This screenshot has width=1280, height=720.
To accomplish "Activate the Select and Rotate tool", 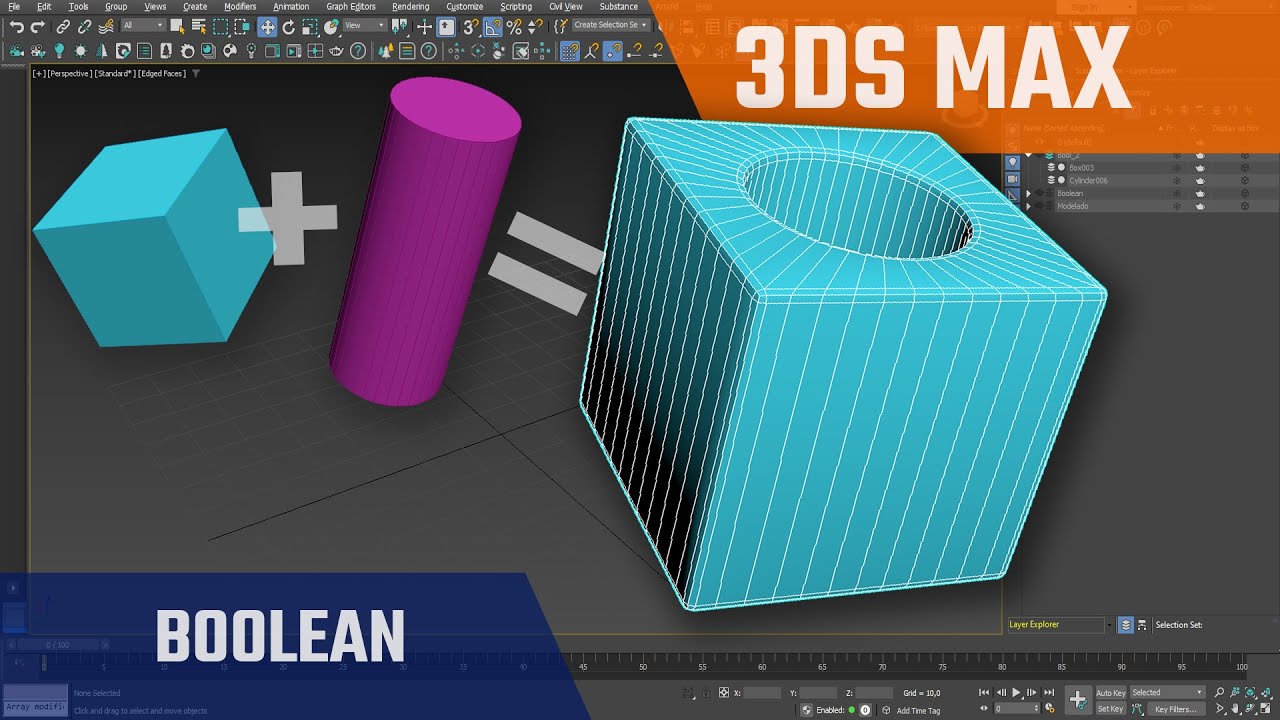I will (x=289, y=27).
